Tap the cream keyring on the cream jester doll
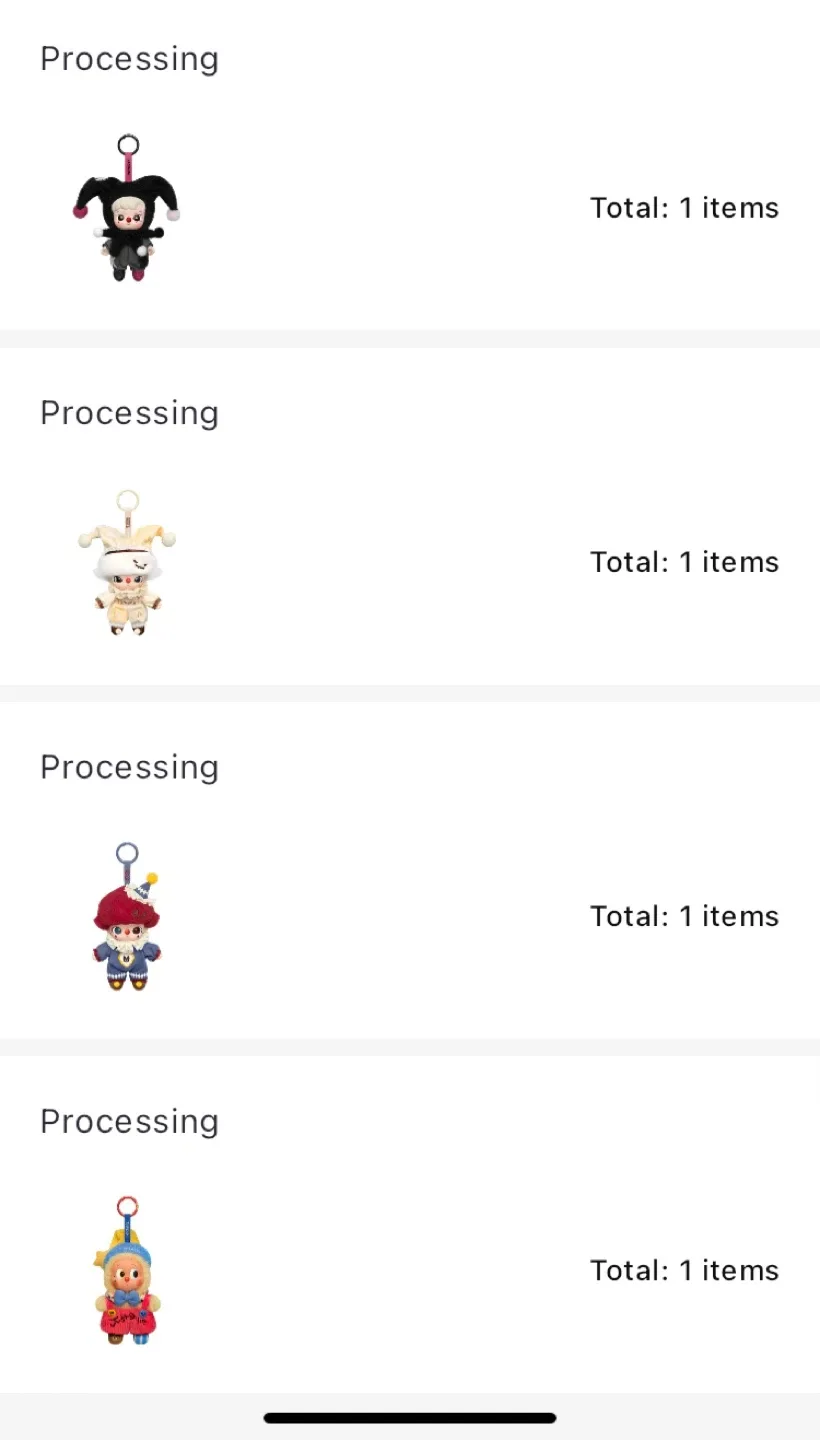The image size is (820, 1440). coord(128,500)
